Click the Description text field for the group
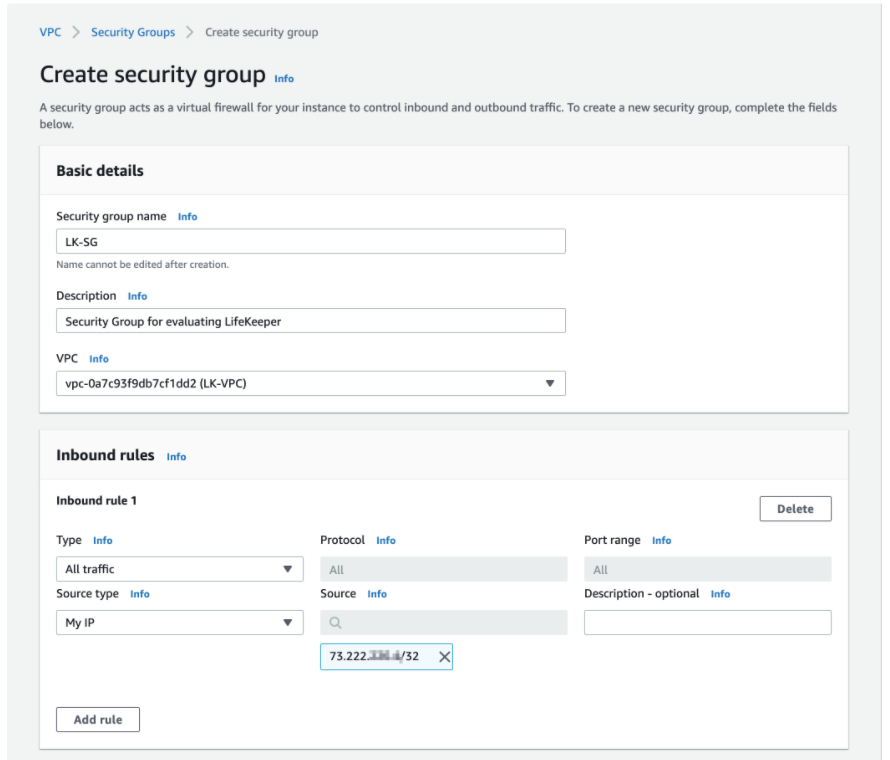890x760 pixels. pos(311,320)
